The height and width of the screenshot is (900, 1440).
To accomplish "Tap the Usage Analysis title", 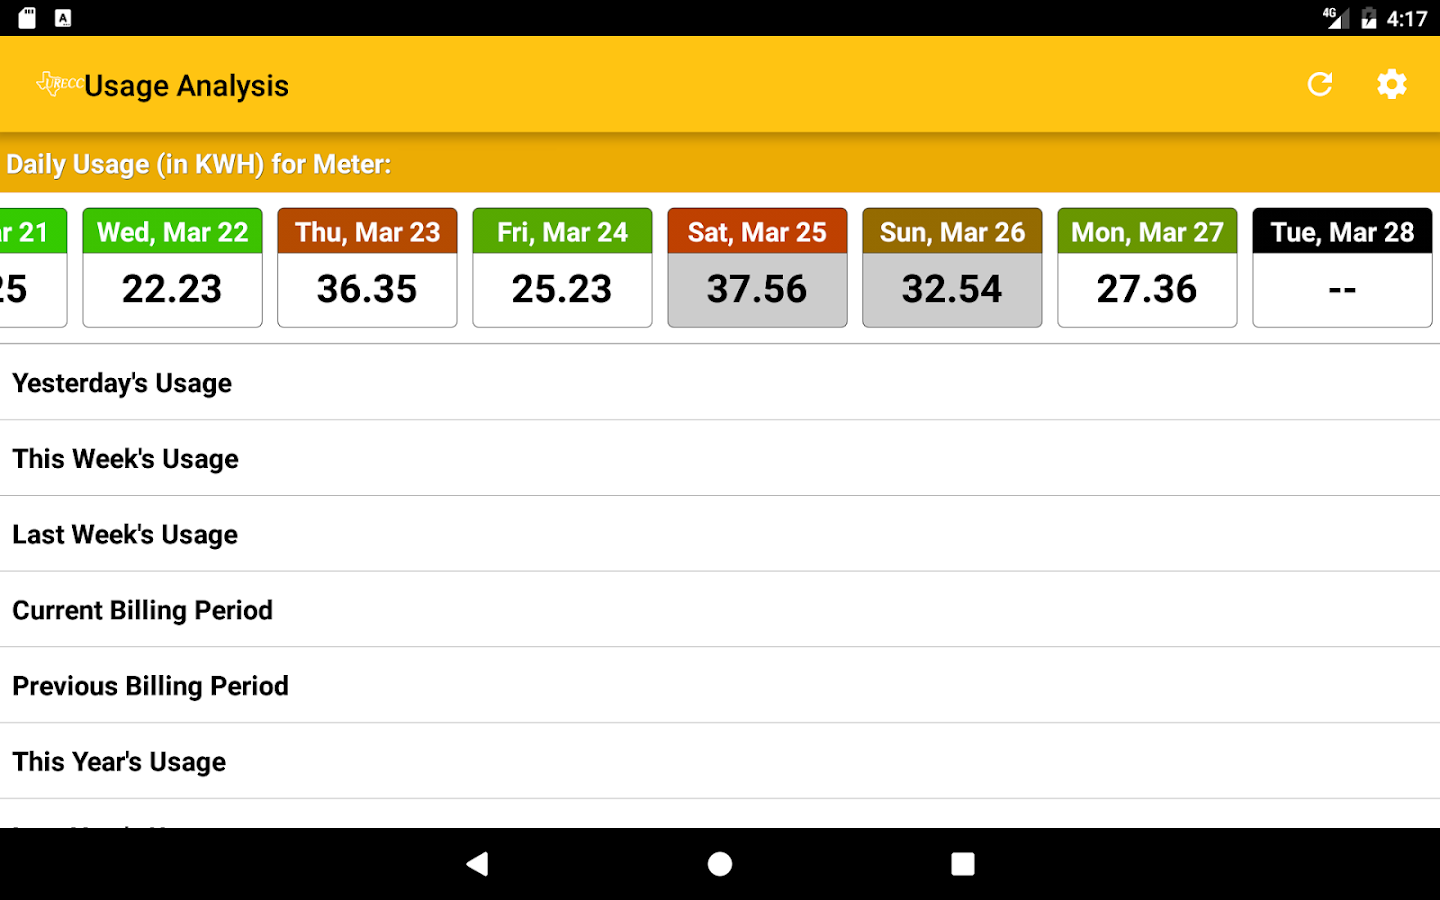I will click(186, 86).
